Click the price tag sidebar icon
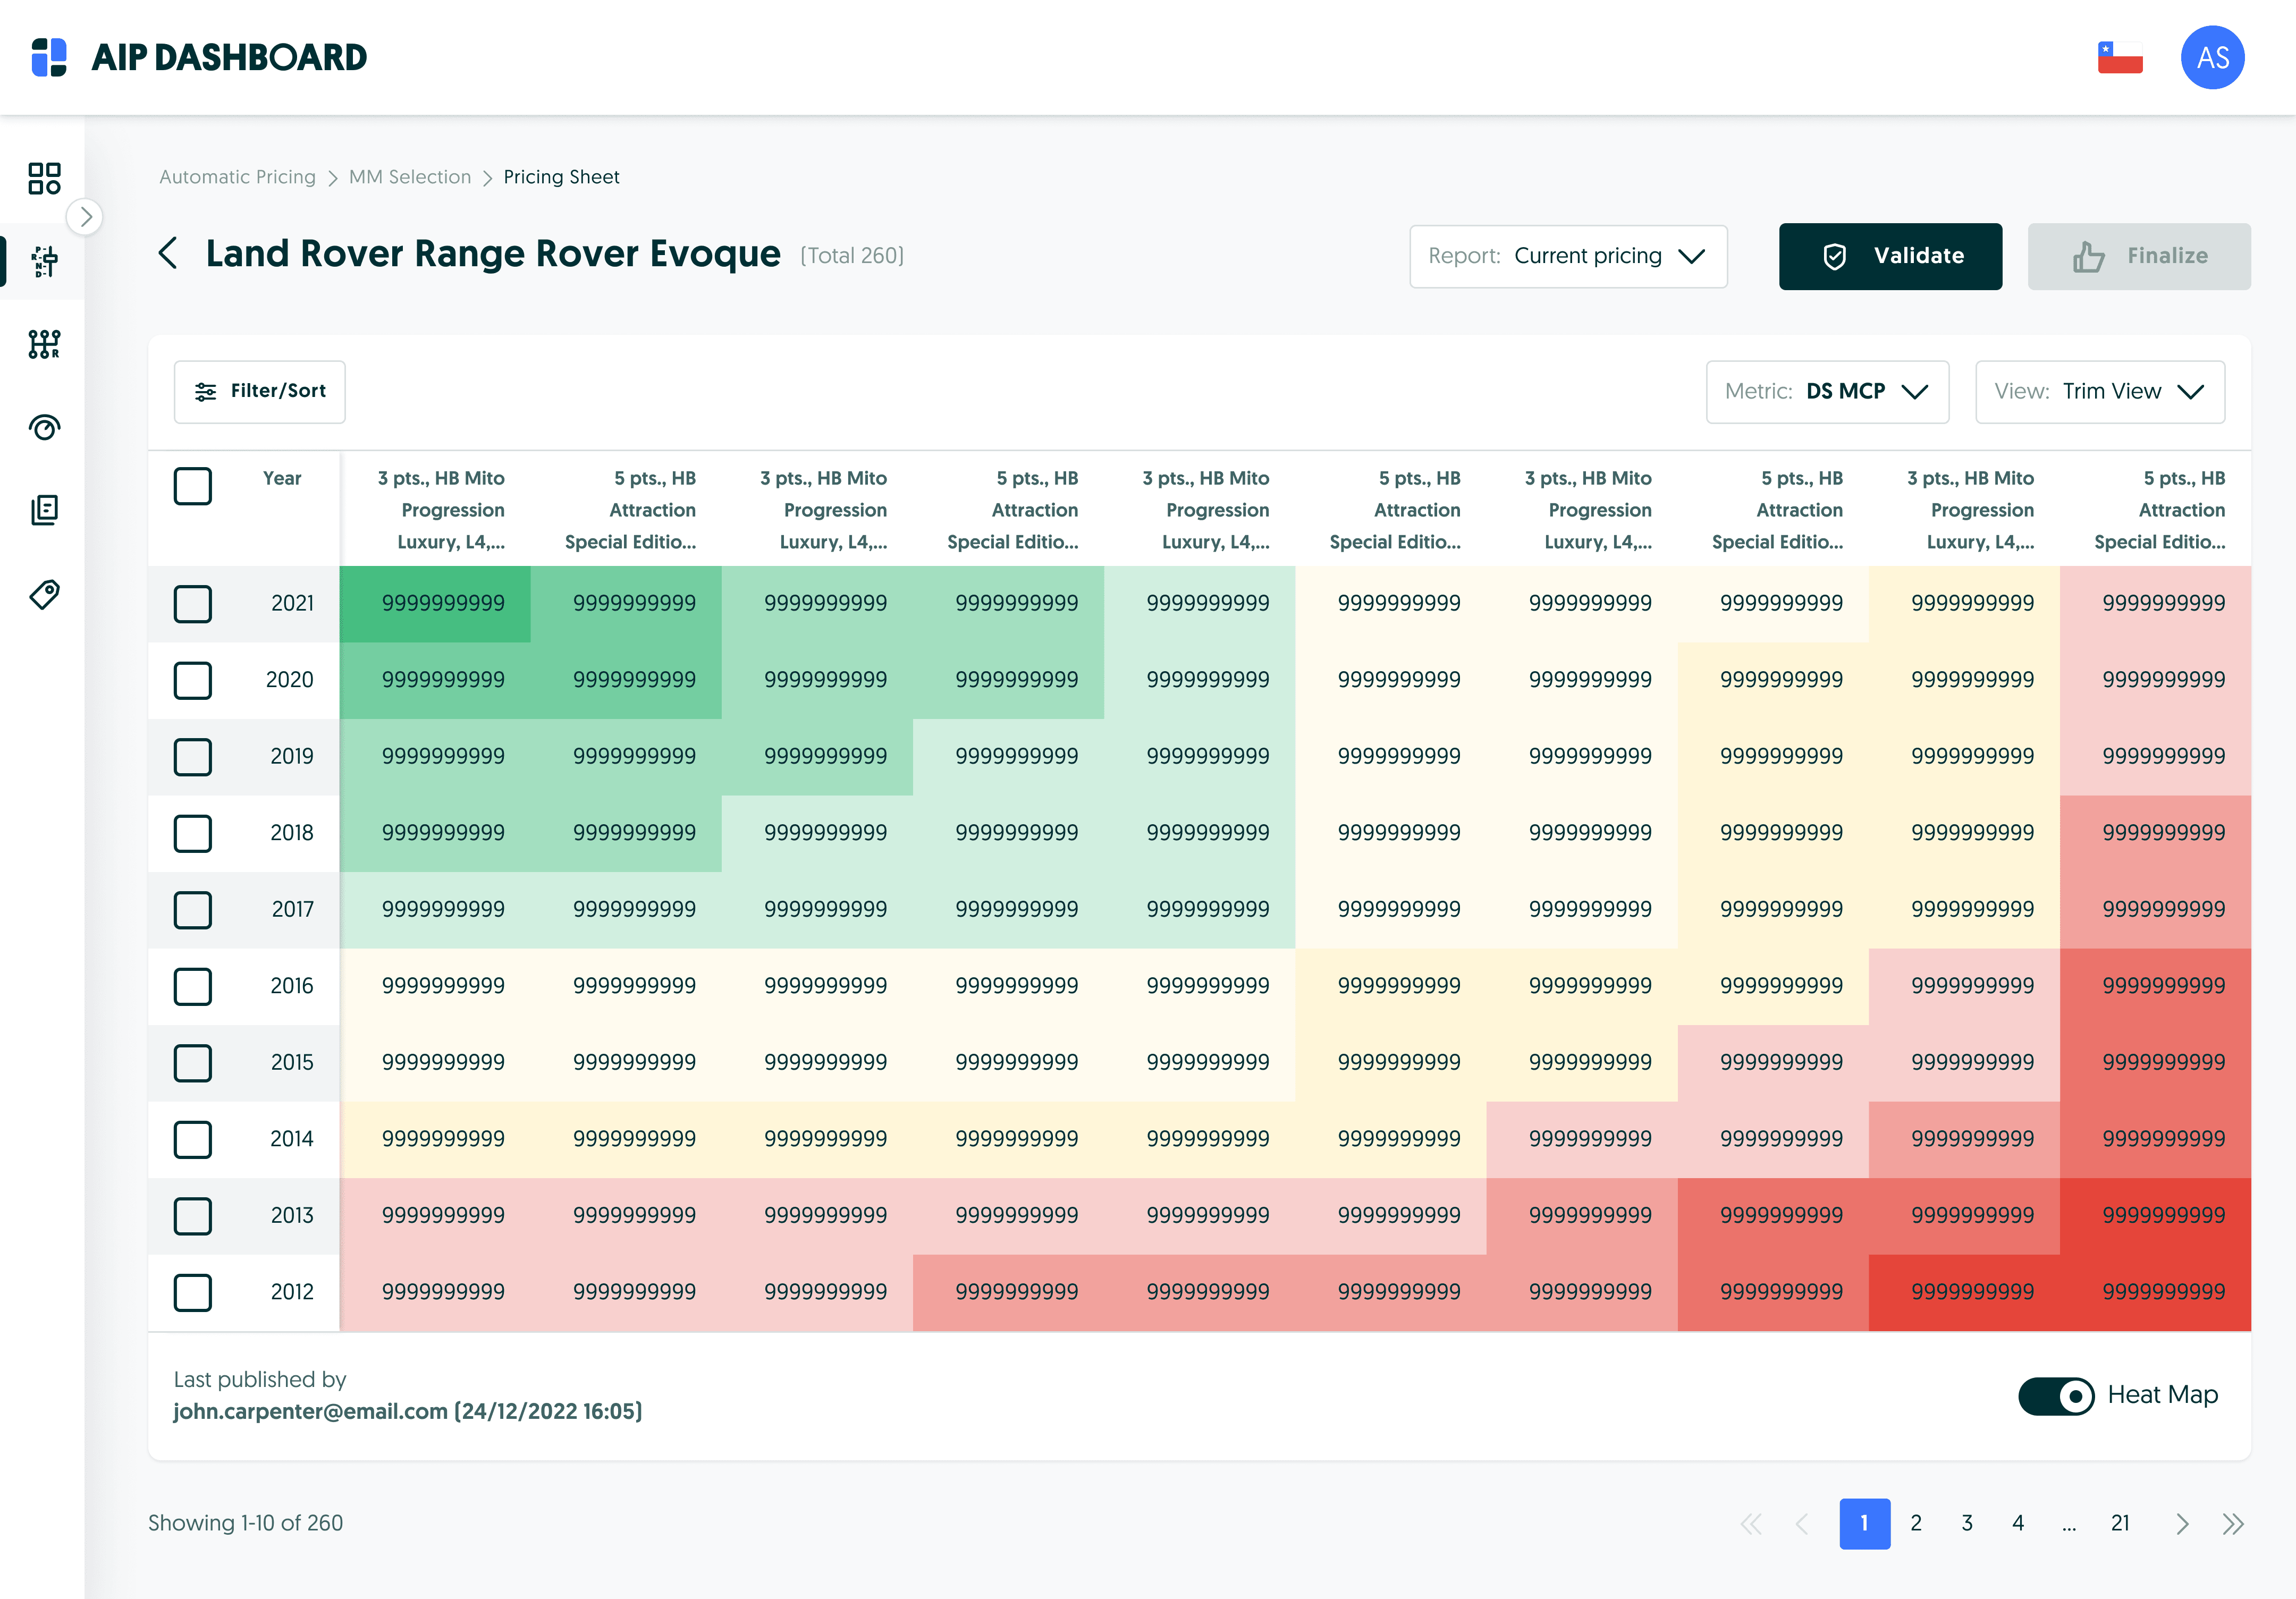 click(x=44, y=594)
